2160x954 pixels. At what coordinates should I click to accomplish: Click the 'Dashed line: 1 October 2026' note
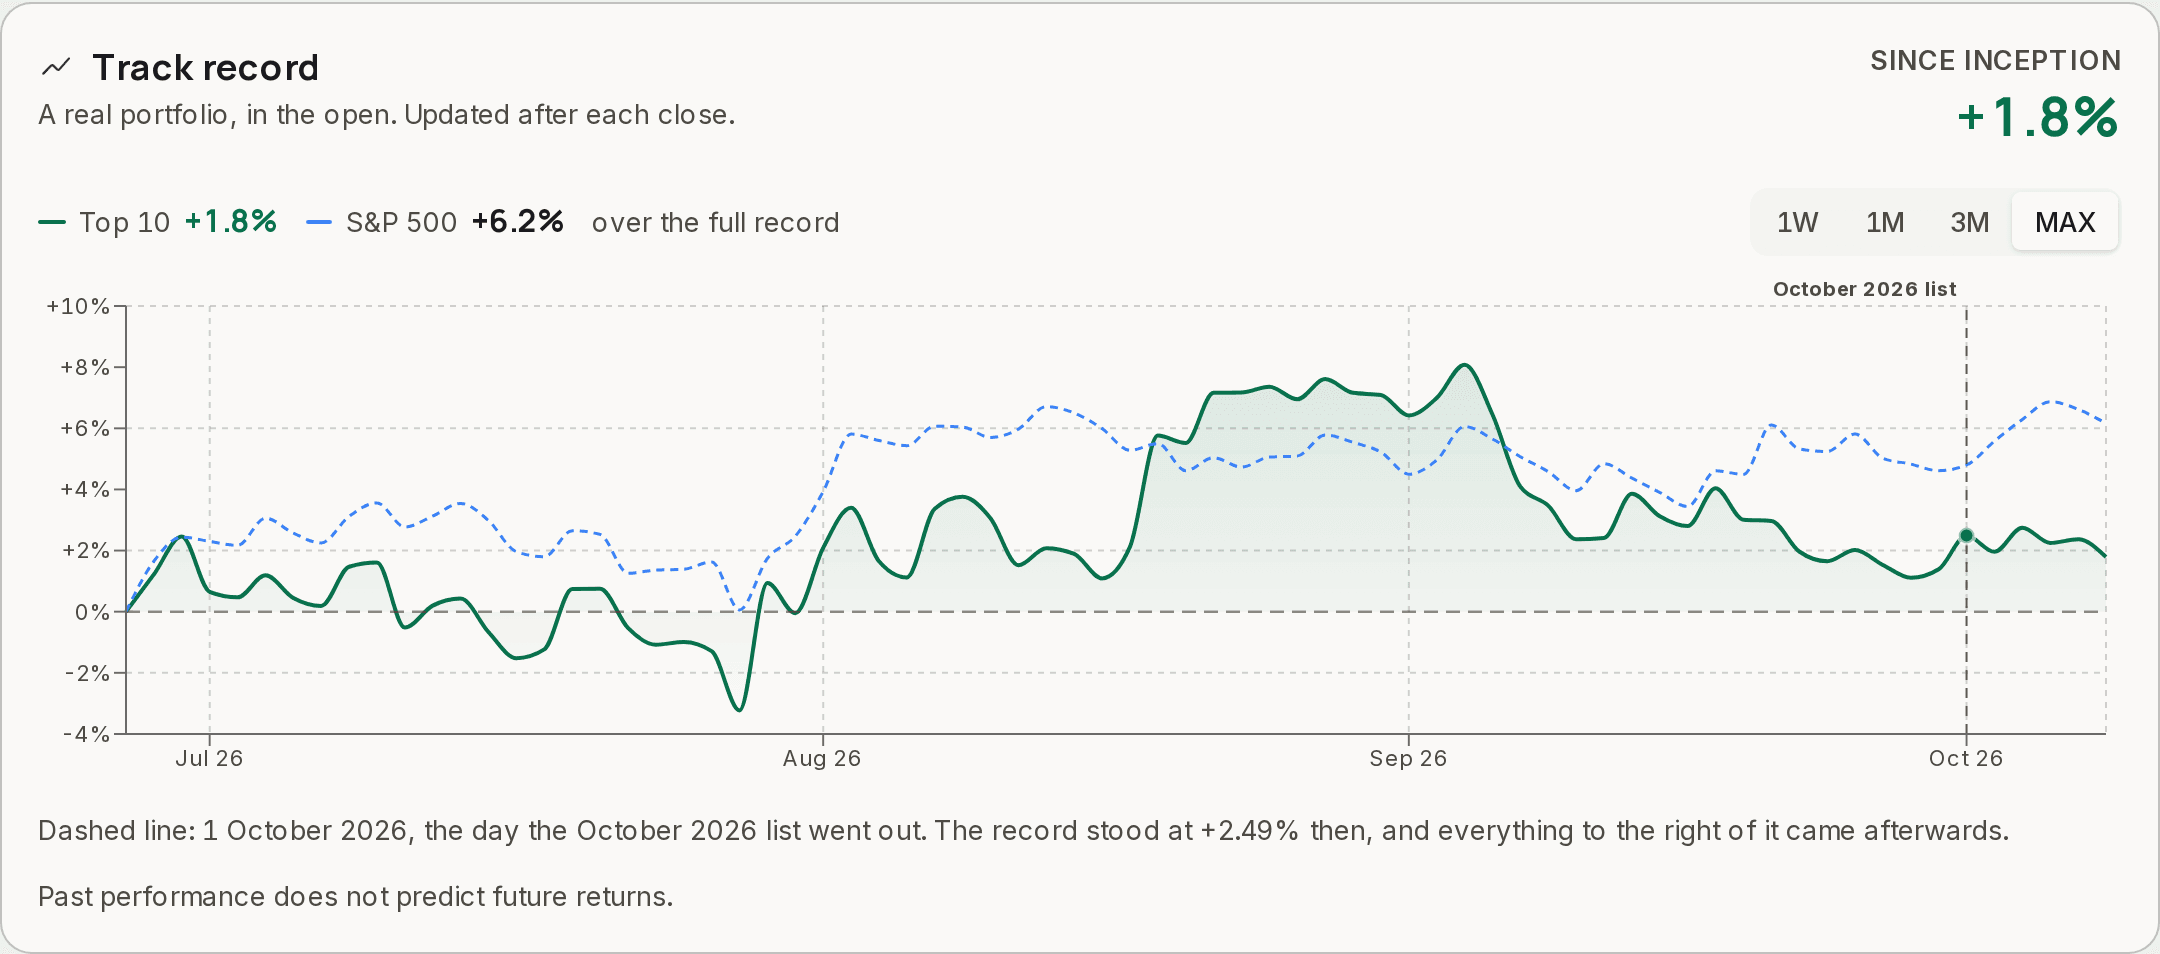pos(1023,831)
